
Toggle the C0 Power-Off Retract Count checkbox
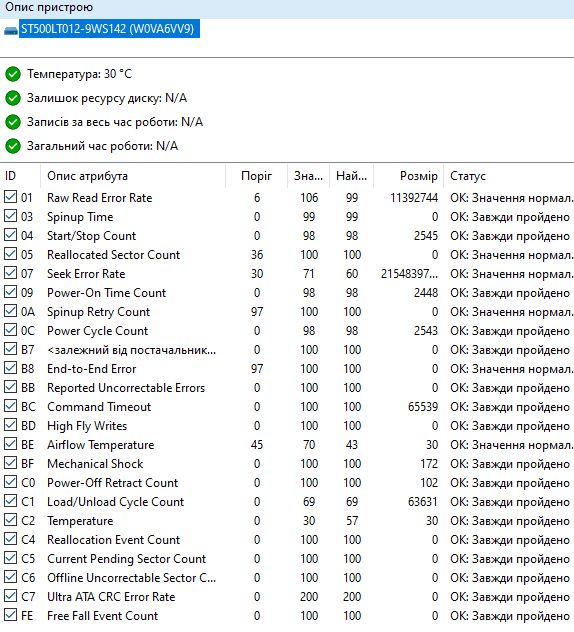10,482
